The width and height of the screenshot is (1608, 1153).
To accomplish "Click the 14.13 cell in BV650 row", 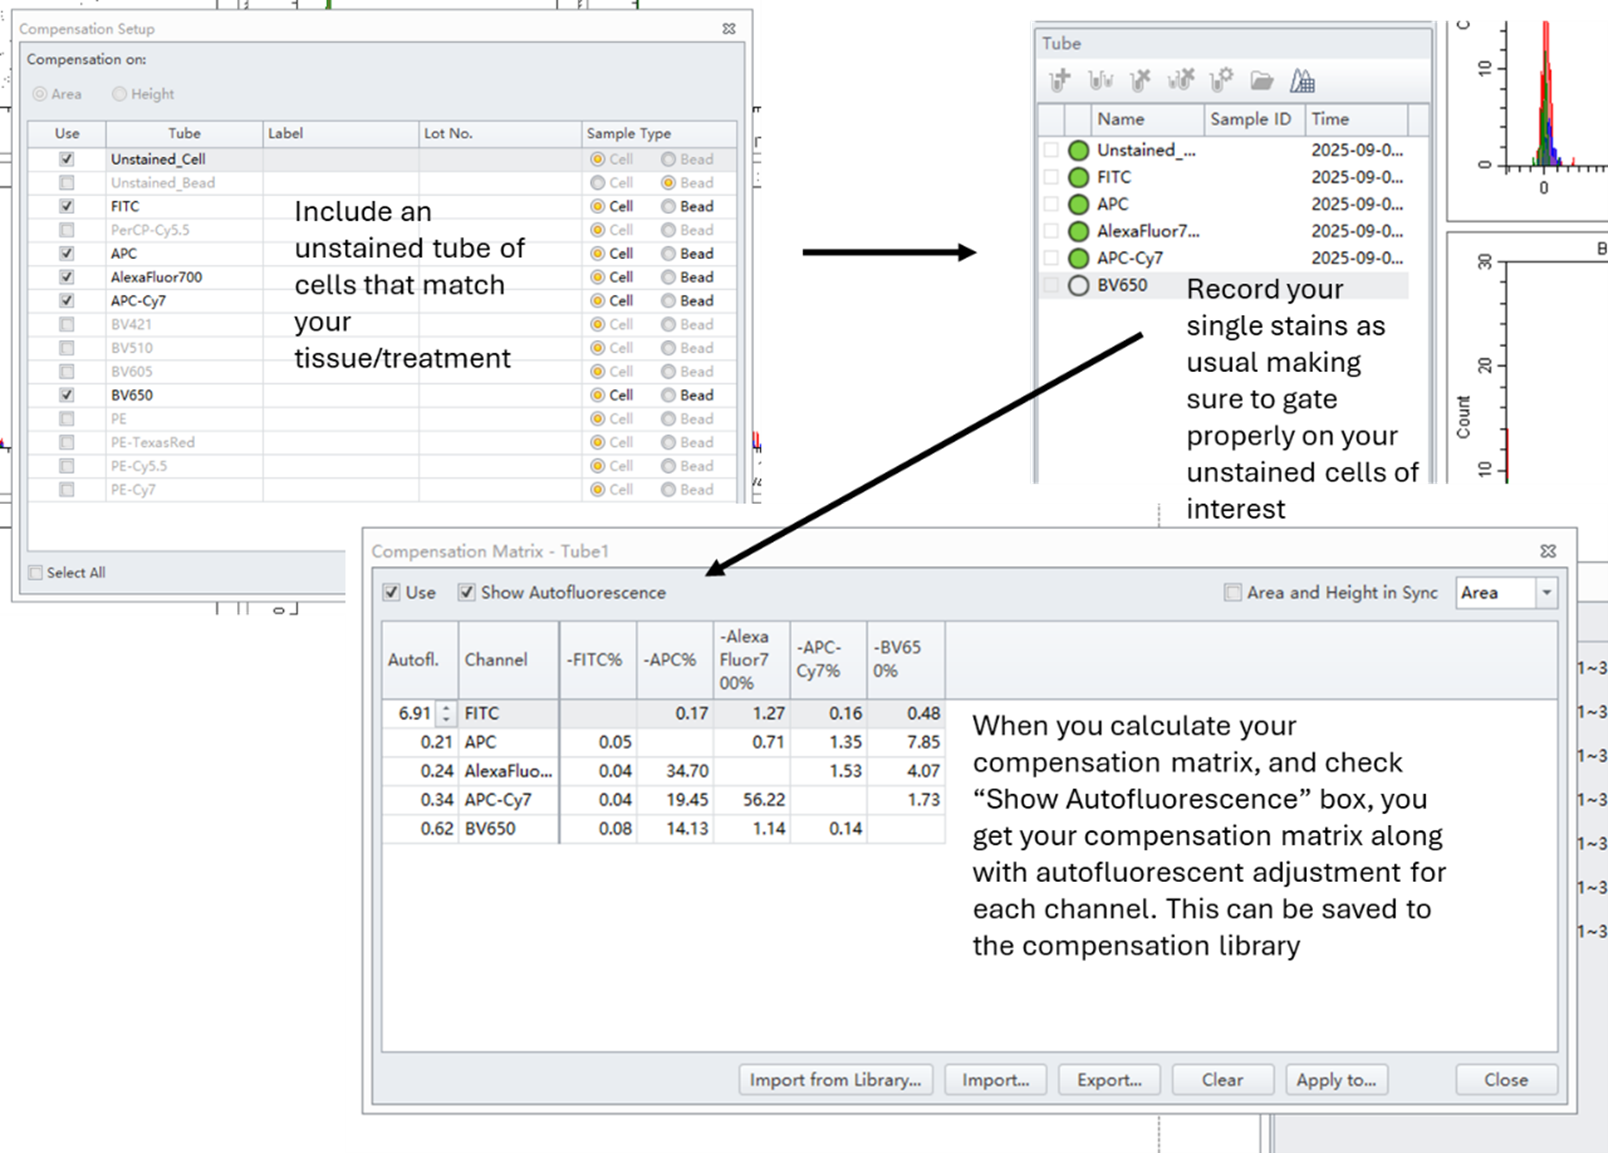I will coord(675,829).
